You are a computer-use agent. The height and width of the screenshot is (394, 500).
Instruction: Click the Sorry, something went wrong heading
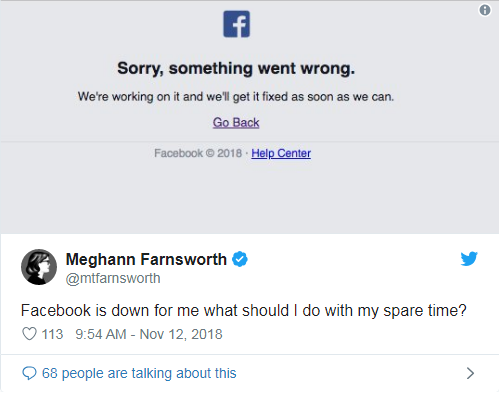(x=236, y=68)
